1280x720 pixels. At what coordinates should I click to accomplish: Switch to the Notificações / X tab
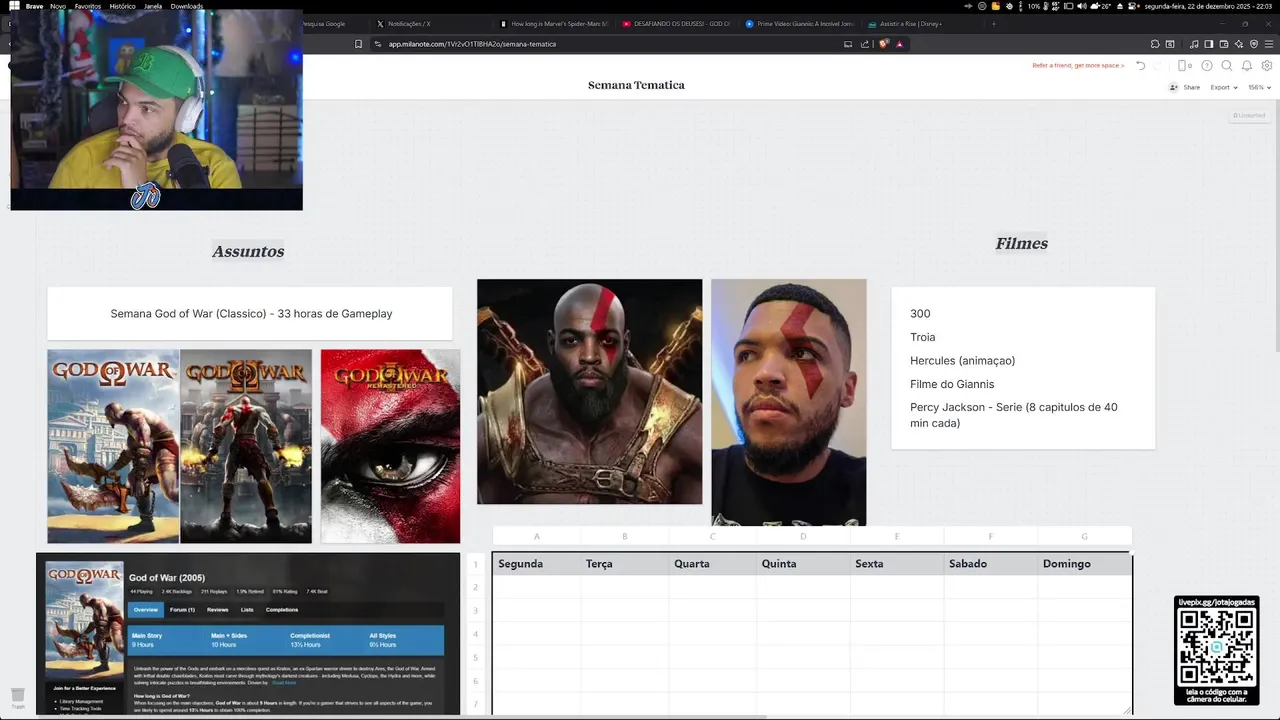point(431,23)
